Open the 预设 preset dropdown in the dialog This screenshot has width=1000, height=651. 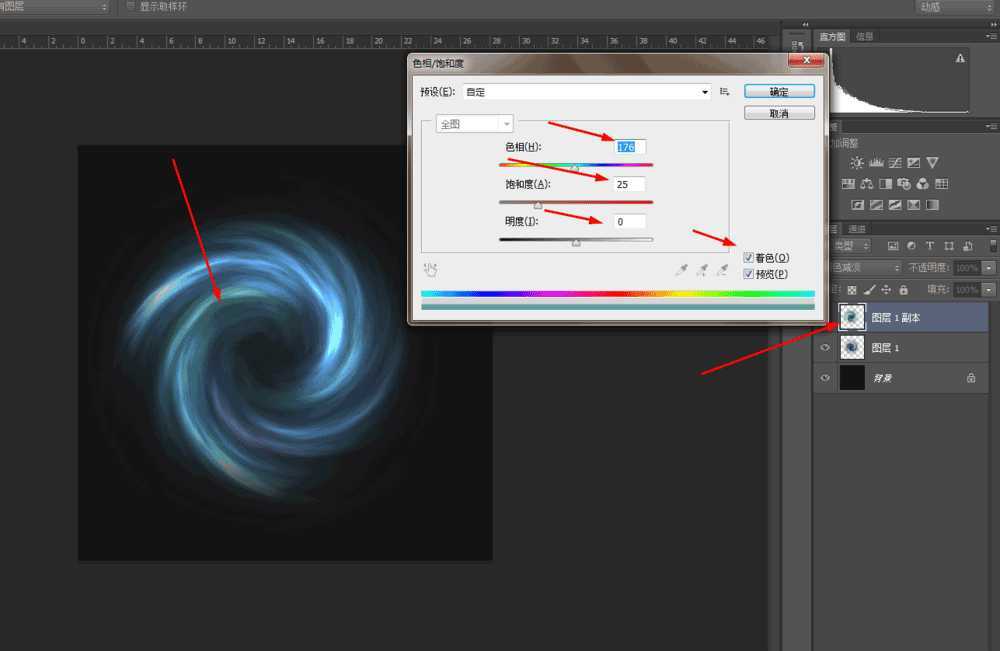(x=703, y=91)
